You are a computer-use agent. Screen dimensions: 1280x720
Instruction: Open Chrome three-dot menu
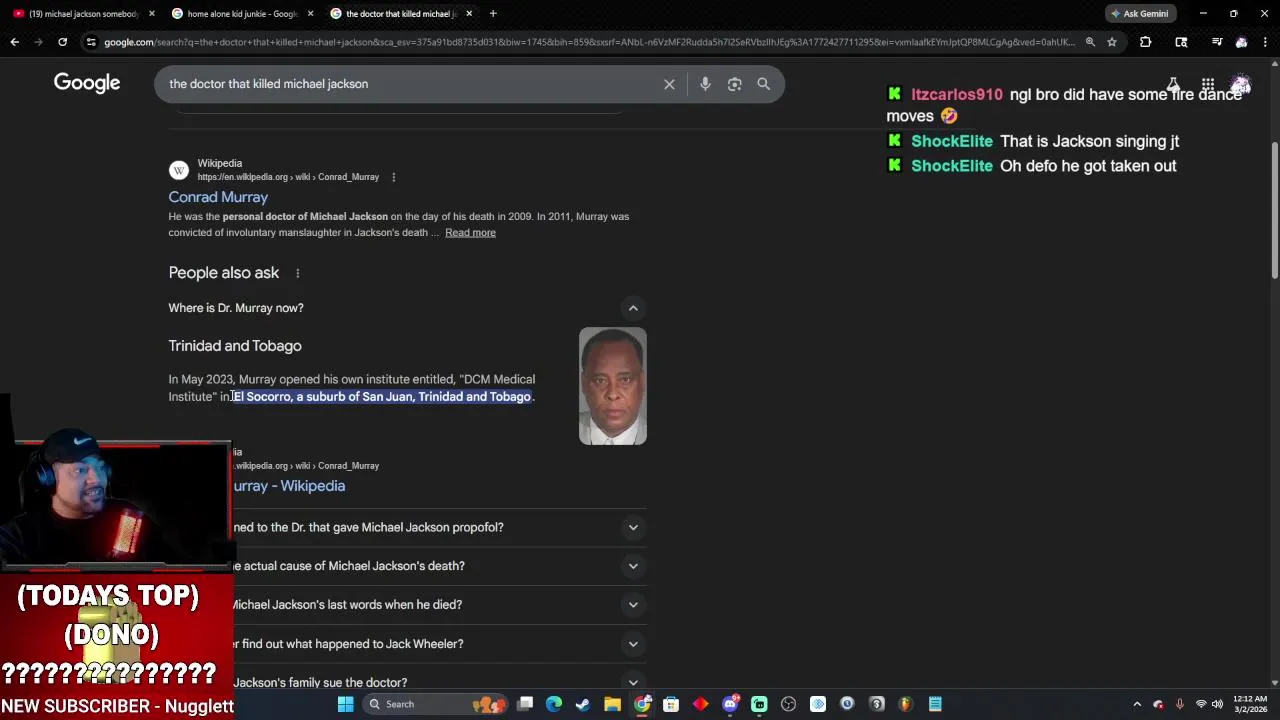[1265, 42]
